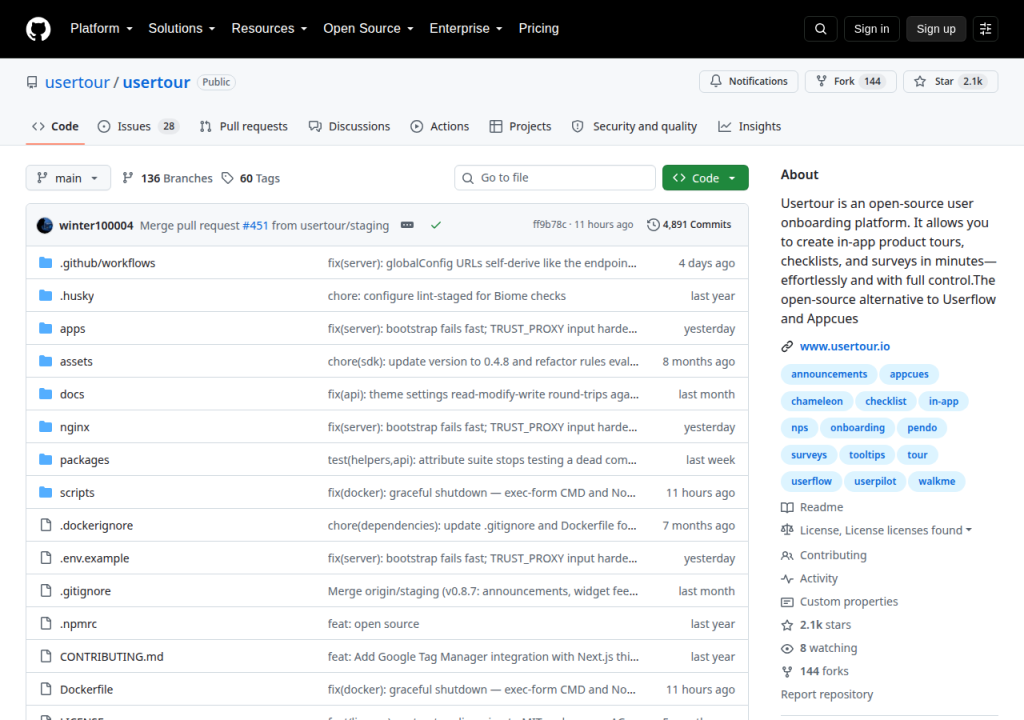
Task: Open the Security and quality tab
Action: [634, 126]
